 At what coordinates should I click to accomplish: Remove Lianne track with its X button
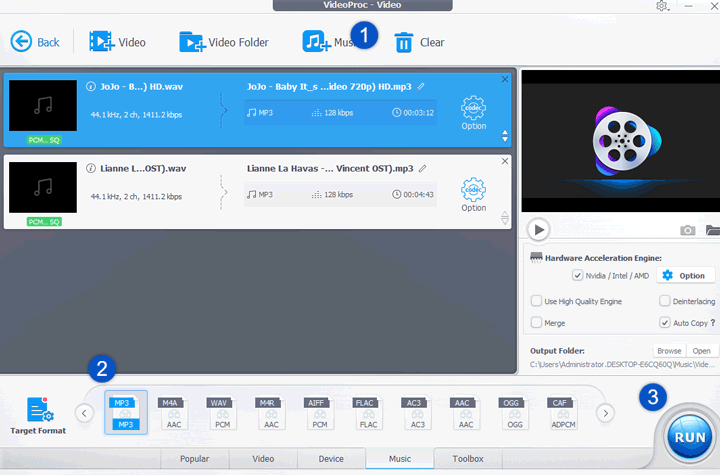505,161
